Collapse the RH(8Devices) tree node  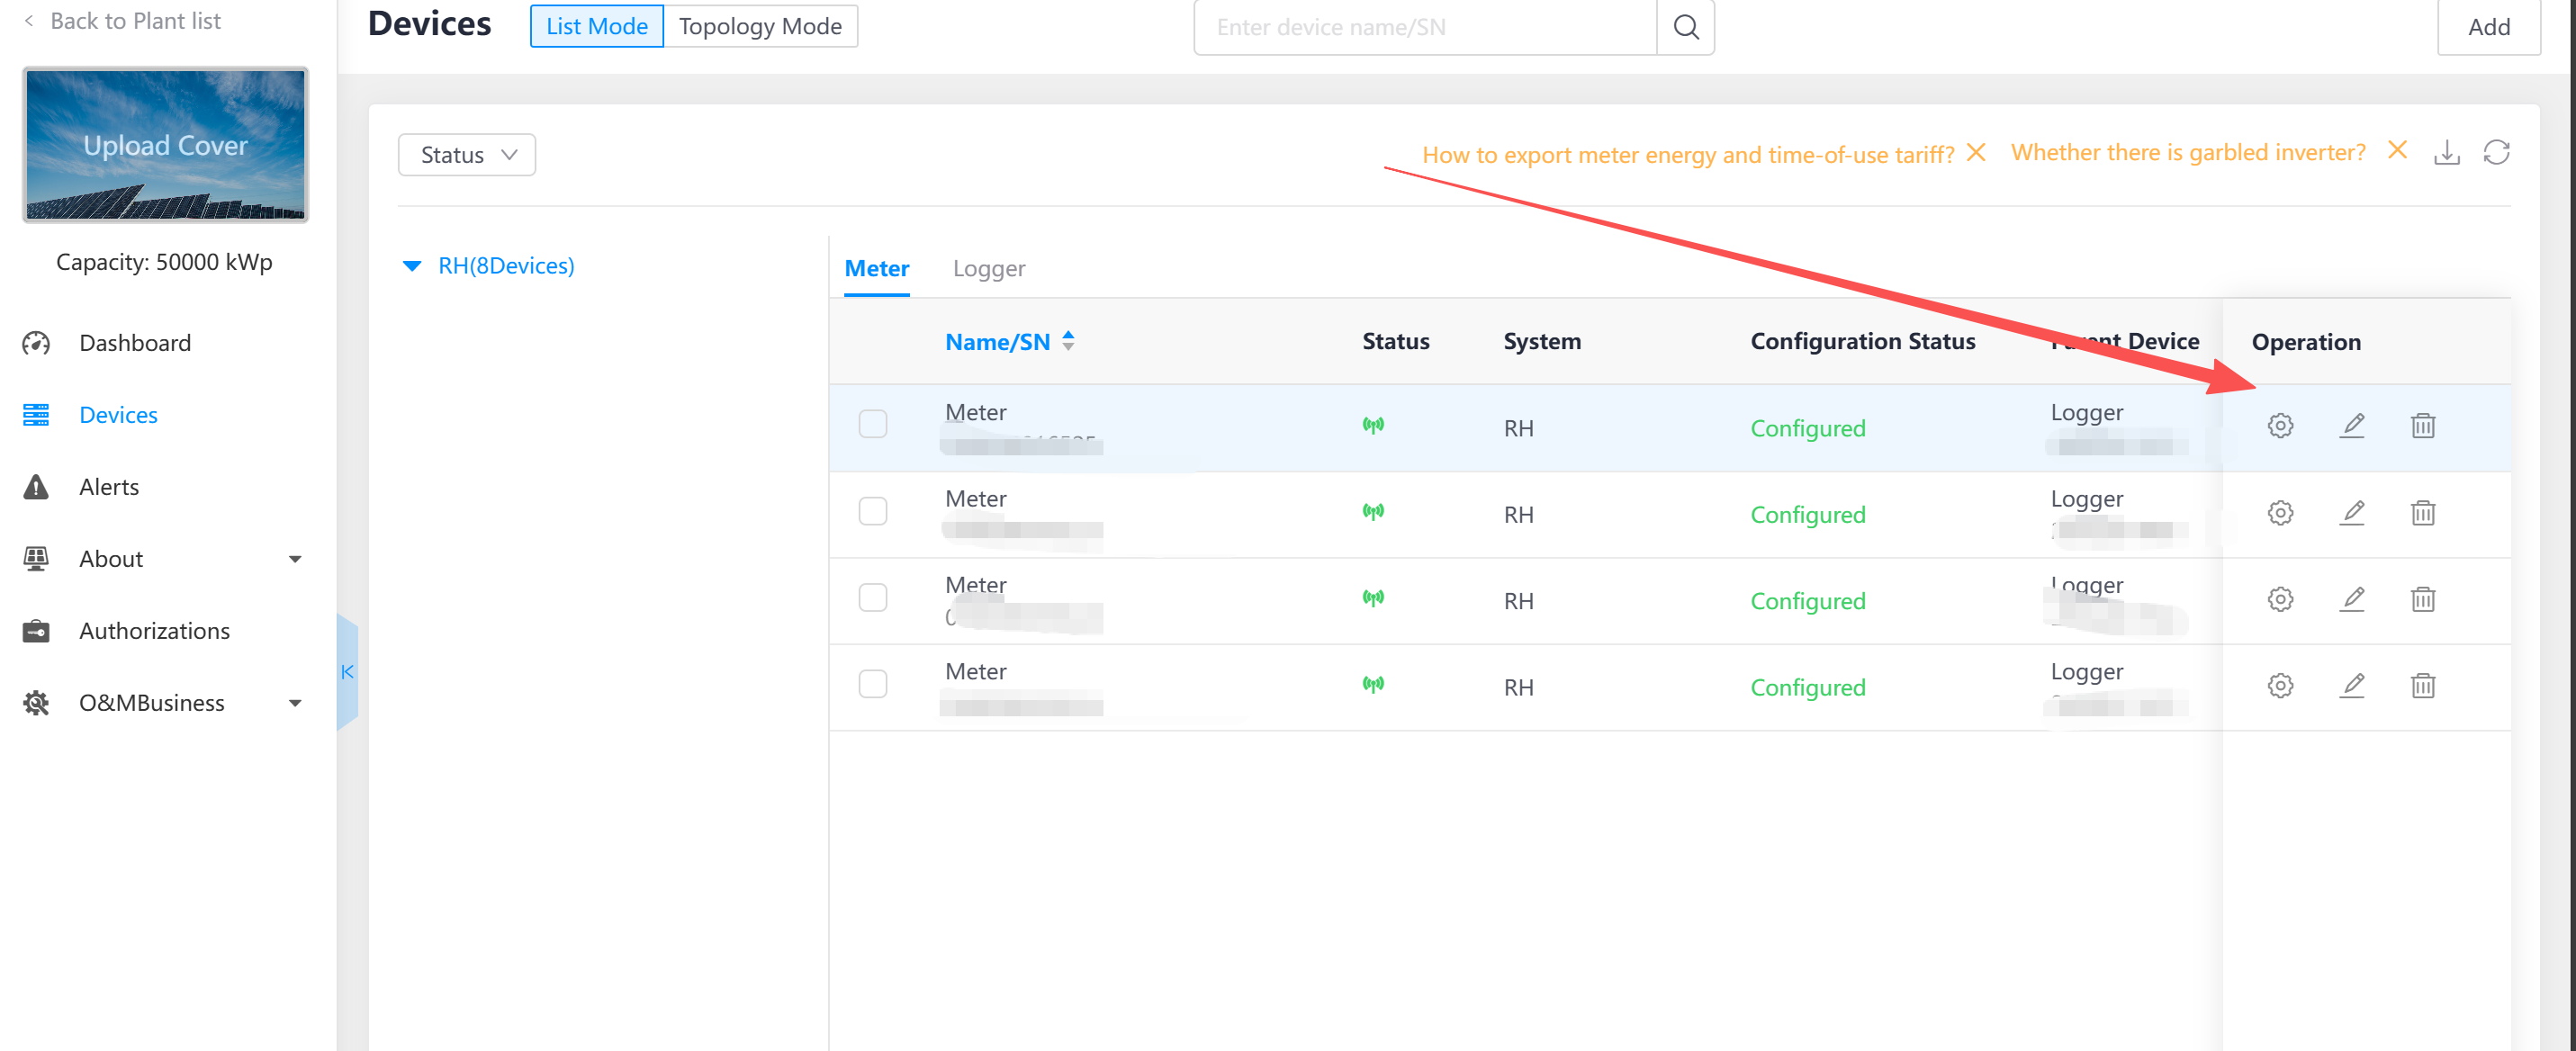click(x=411, y=266)
